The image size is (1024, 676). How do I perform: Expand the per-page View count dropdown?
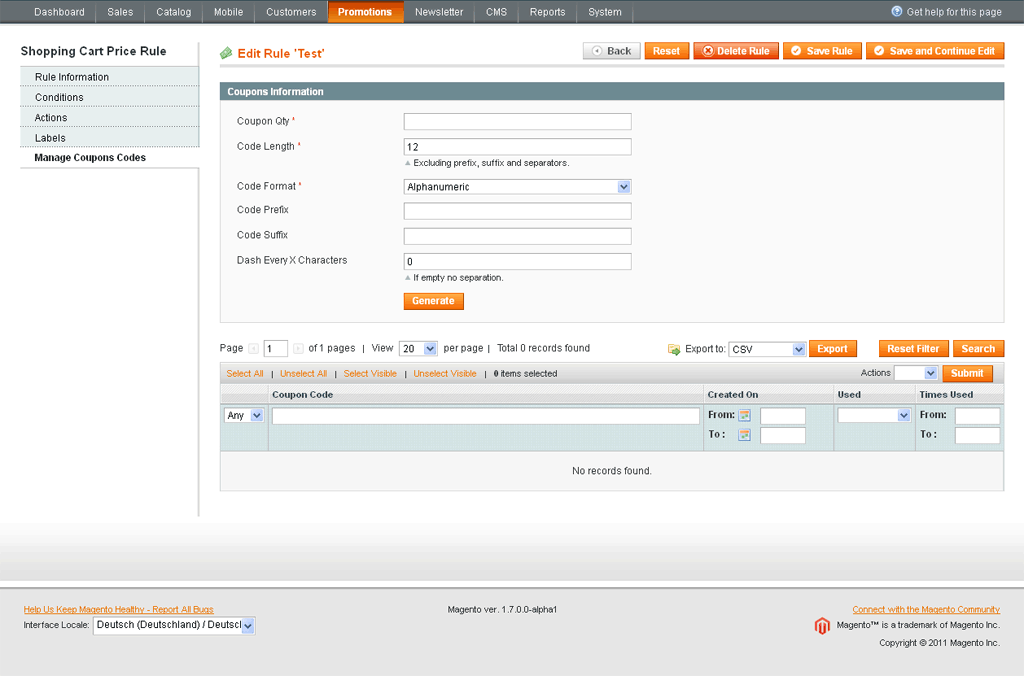418,349
